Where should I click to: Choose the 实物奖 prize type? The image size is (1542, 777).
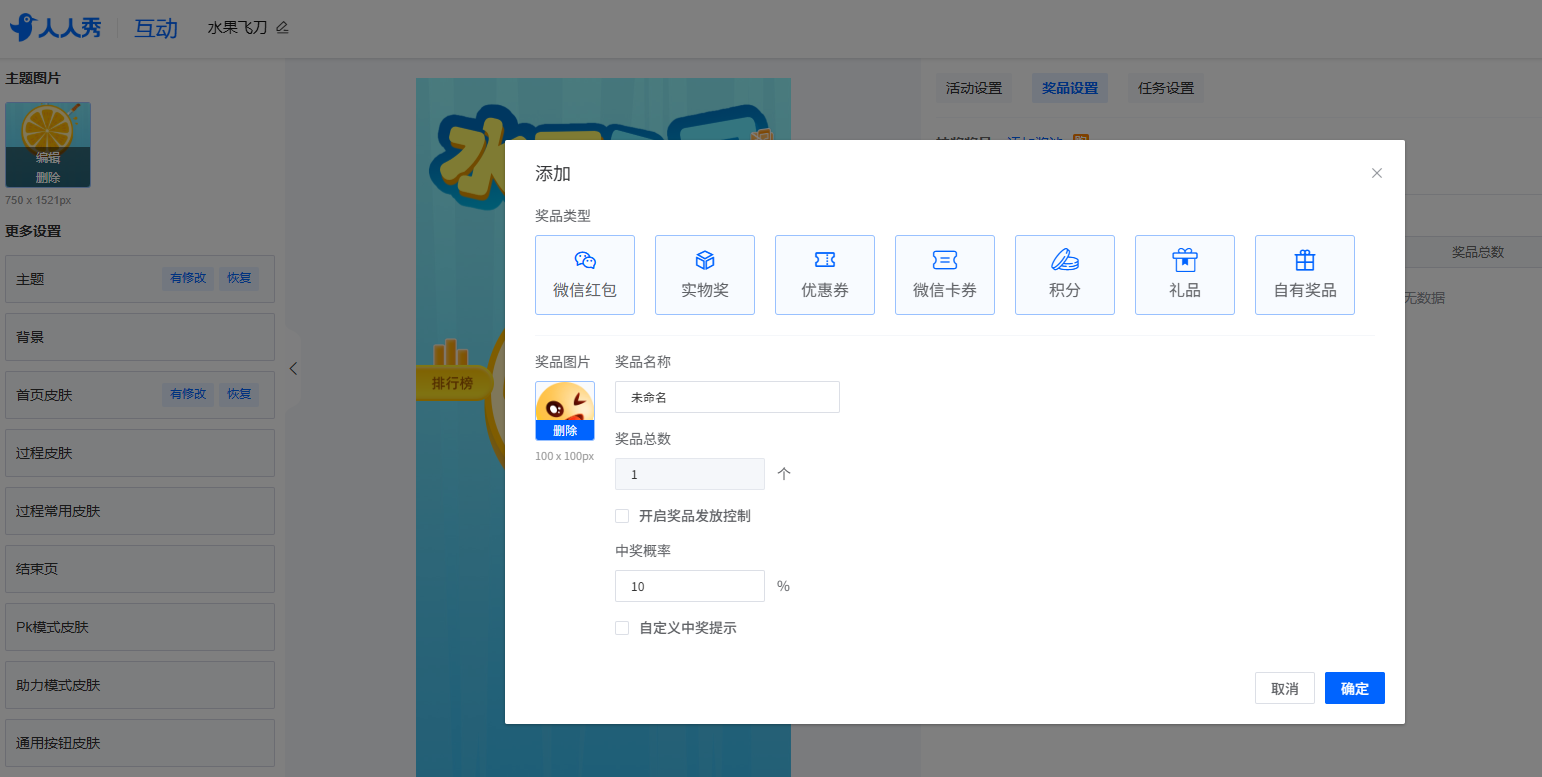click(705, 275)
